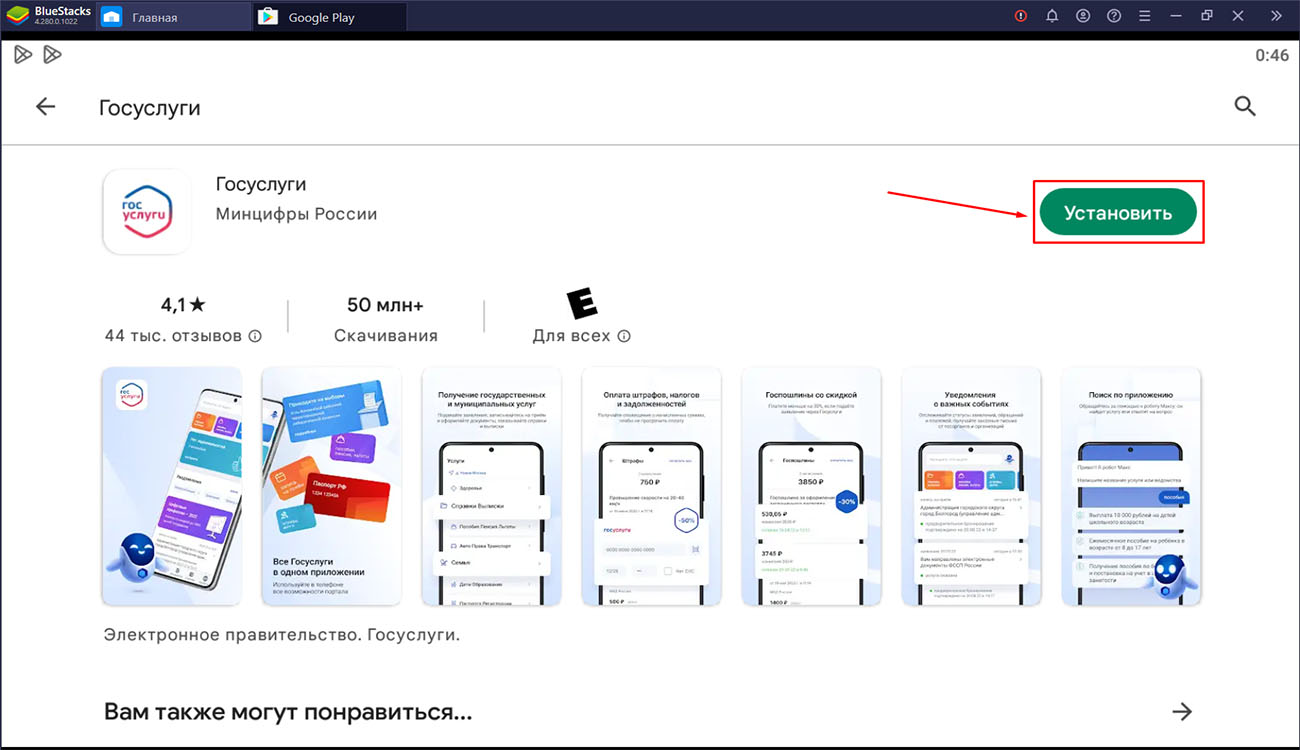1300x750 pixels.
Task: Click the red alert notification icon in title bar
Action: 1020,16
